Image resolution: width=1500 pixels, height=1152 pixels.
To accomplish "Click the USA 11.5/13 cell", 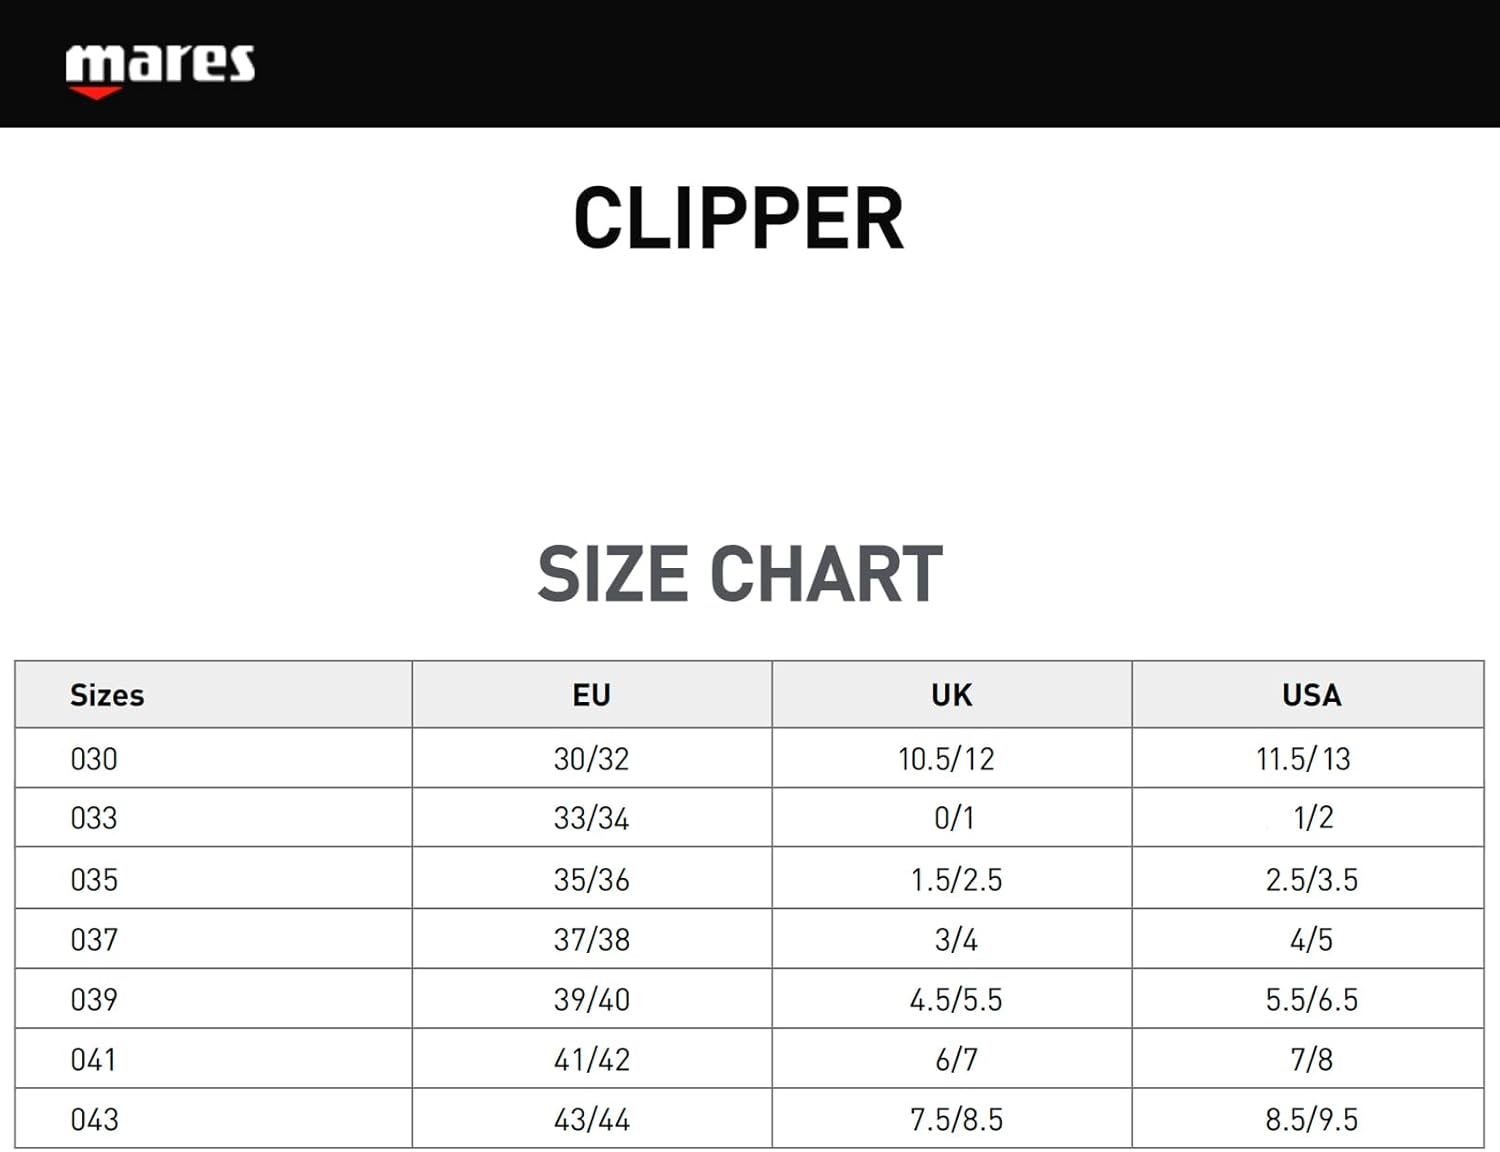I will pos(1303,759).
